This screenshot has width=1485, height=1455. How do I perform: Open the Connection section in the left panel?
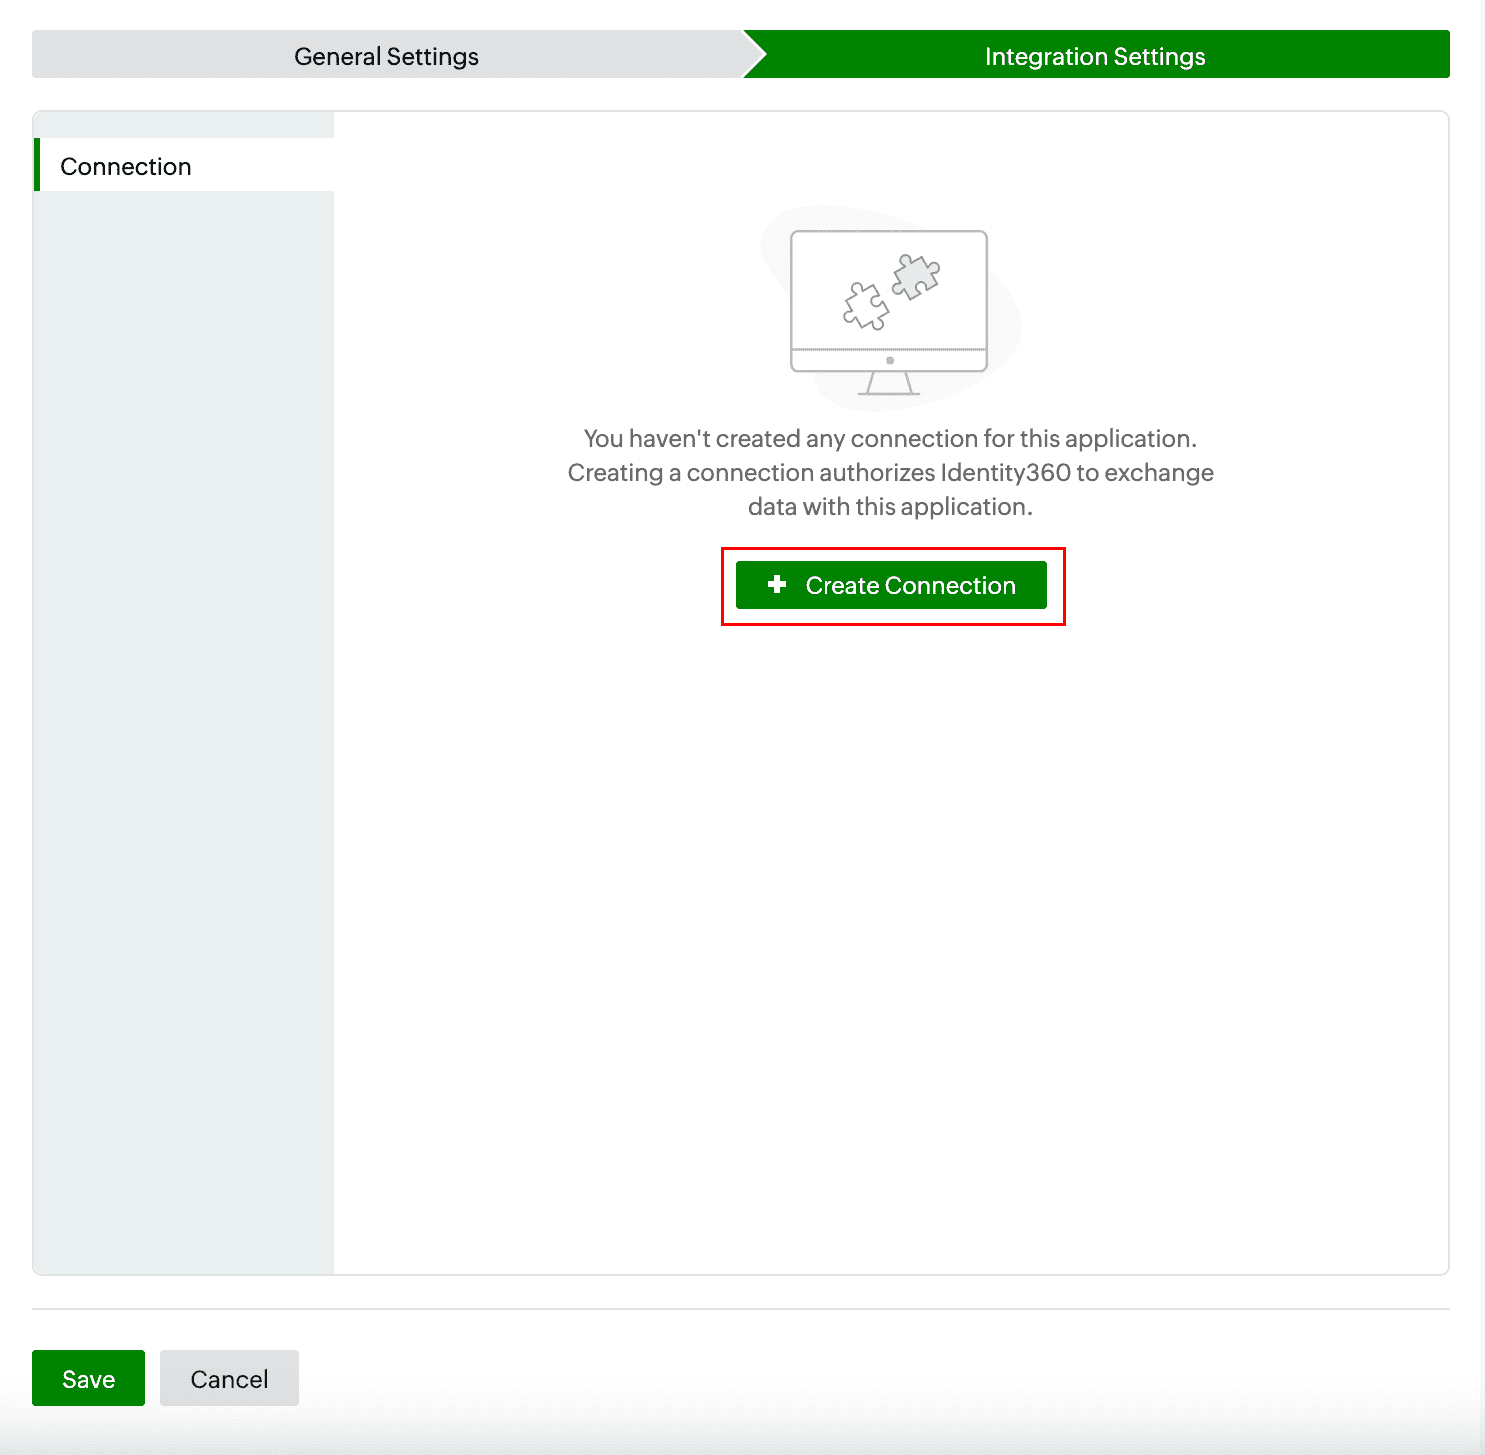(x=126, y=166)
